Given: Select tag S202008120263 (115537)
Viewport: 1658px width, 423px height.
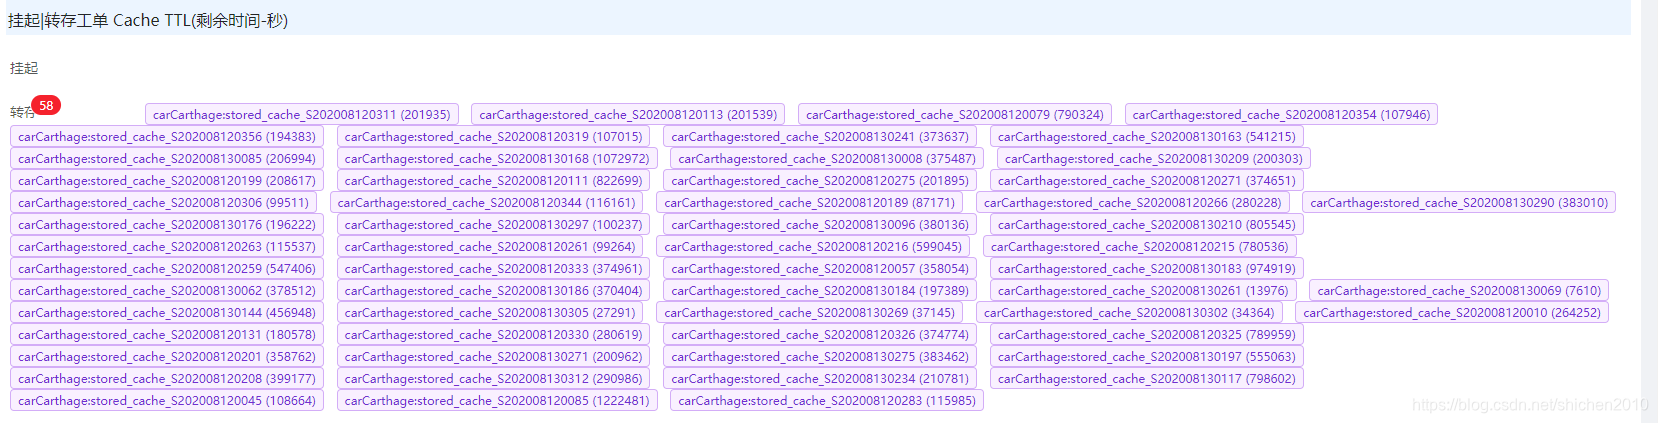Looking at the screenshot, I should coord(167,247).
